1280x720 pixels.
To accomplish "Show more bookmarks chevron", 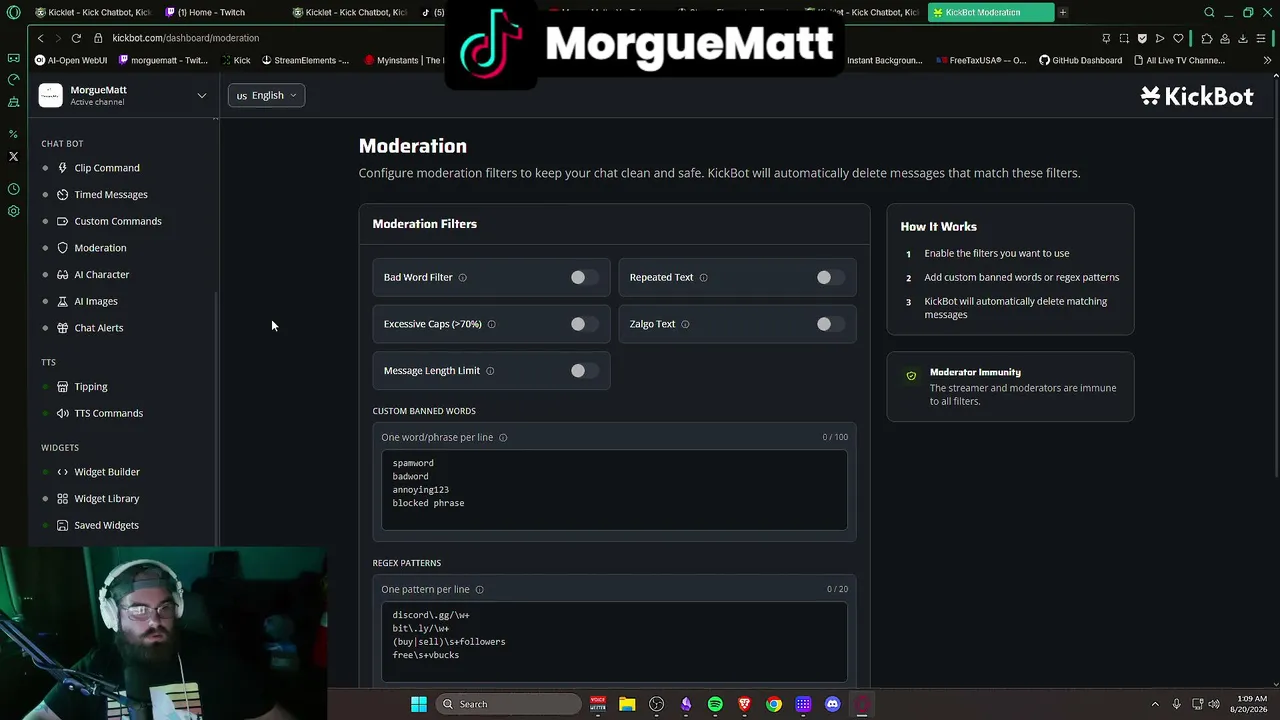I will tap(1267, 60).
